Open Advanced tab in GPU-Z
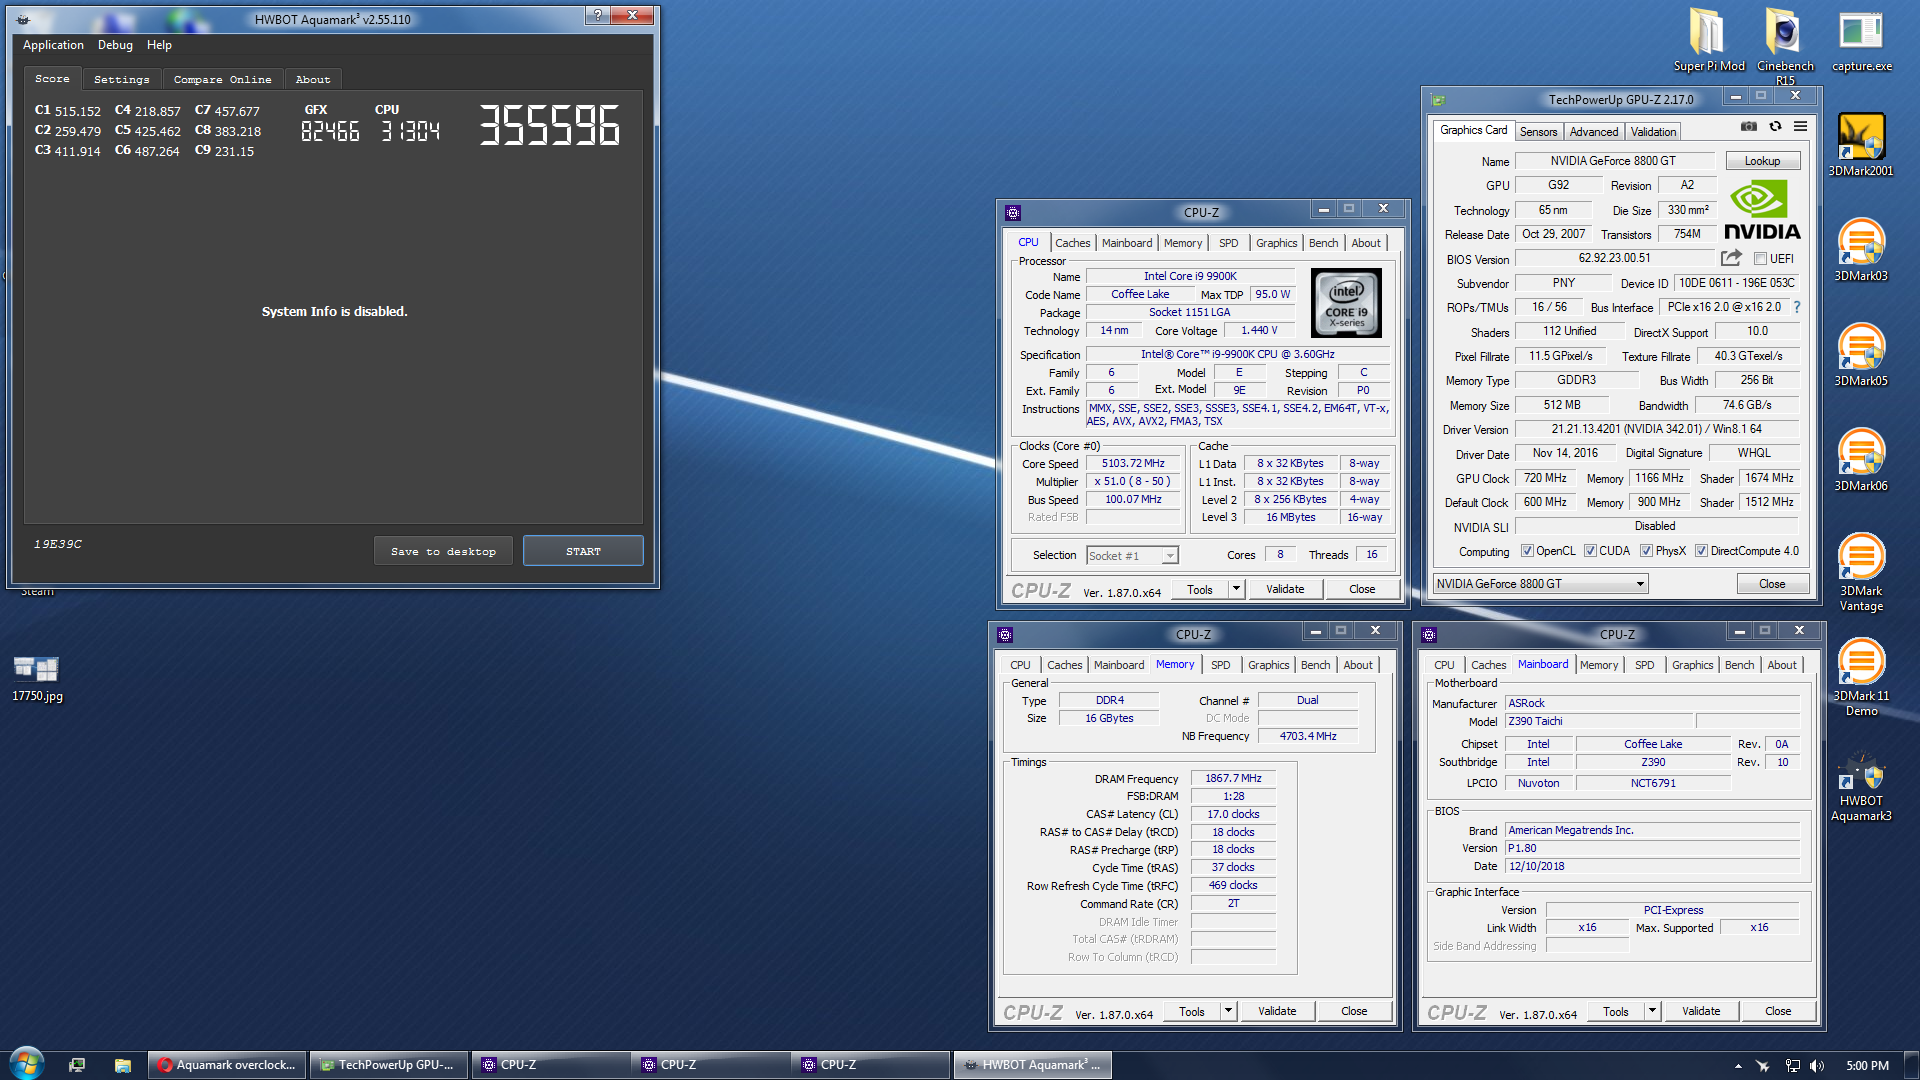The image size is (1920, 1080). [1593, 132]
